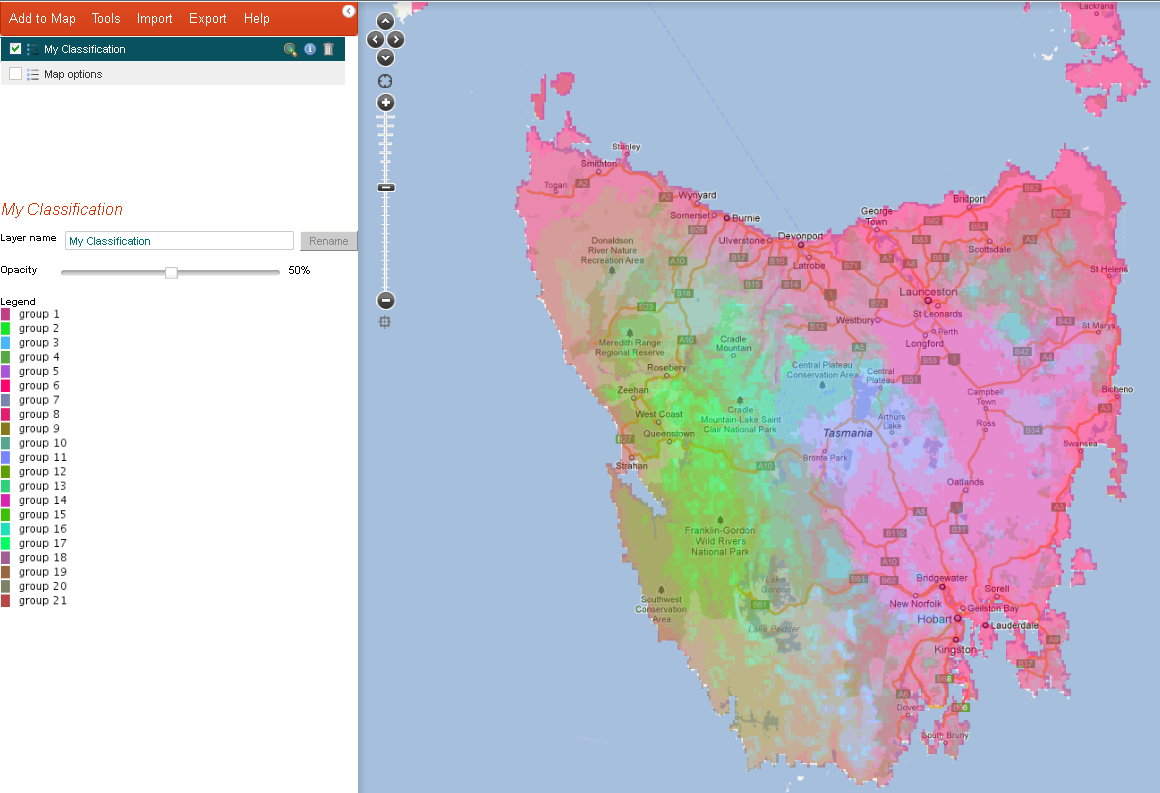Click the Launceston label on map
The height and width of the screenshot is (793, 1160).
click(x=928, y=291)
